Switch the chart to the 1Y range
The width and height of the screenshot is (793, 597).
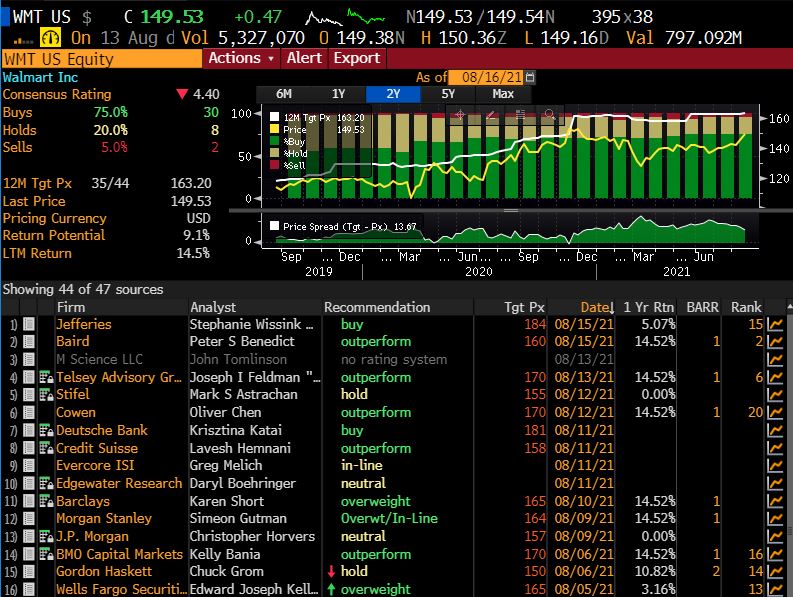(x=338, y=94)
